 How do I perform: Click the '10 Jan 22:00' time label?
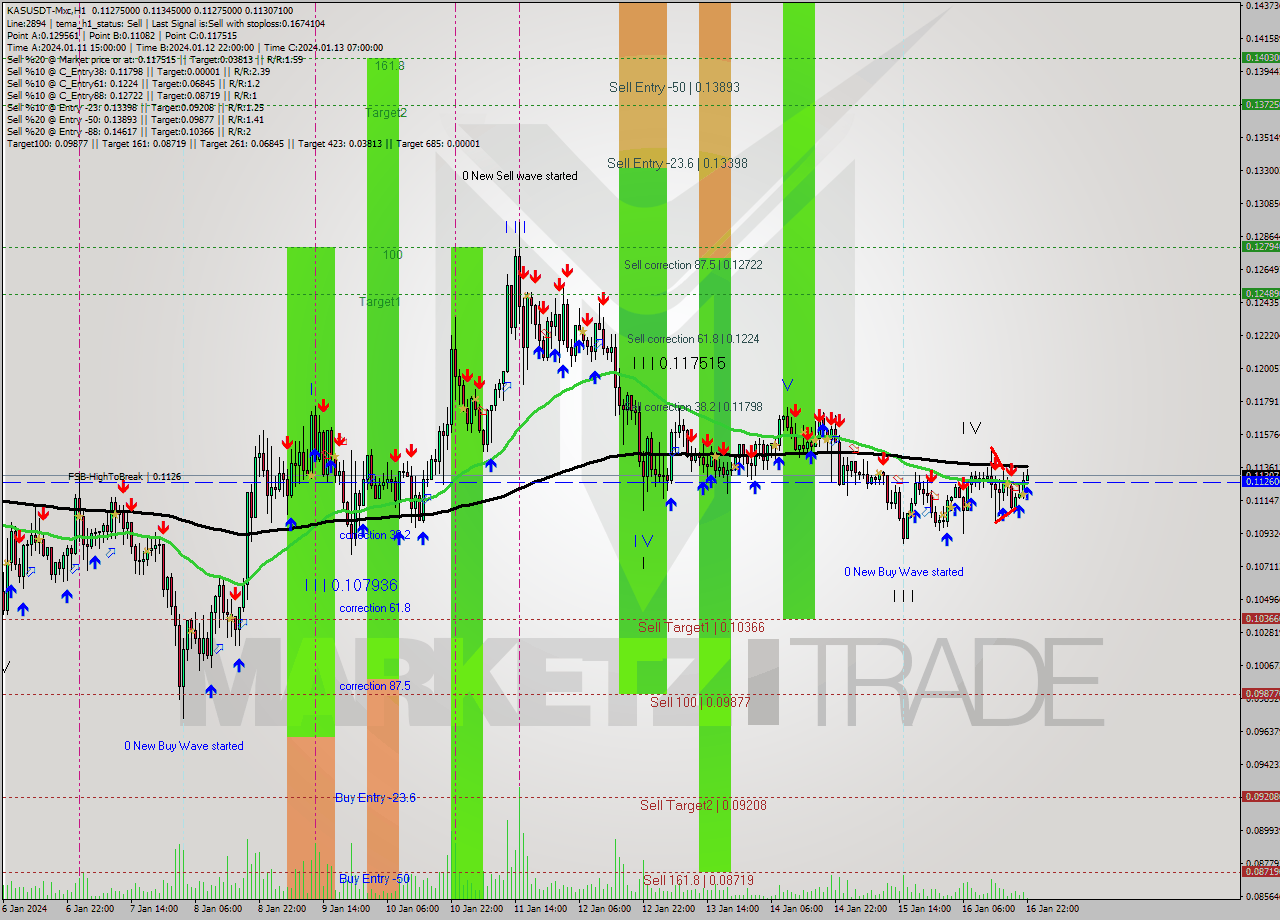[474, 909]
